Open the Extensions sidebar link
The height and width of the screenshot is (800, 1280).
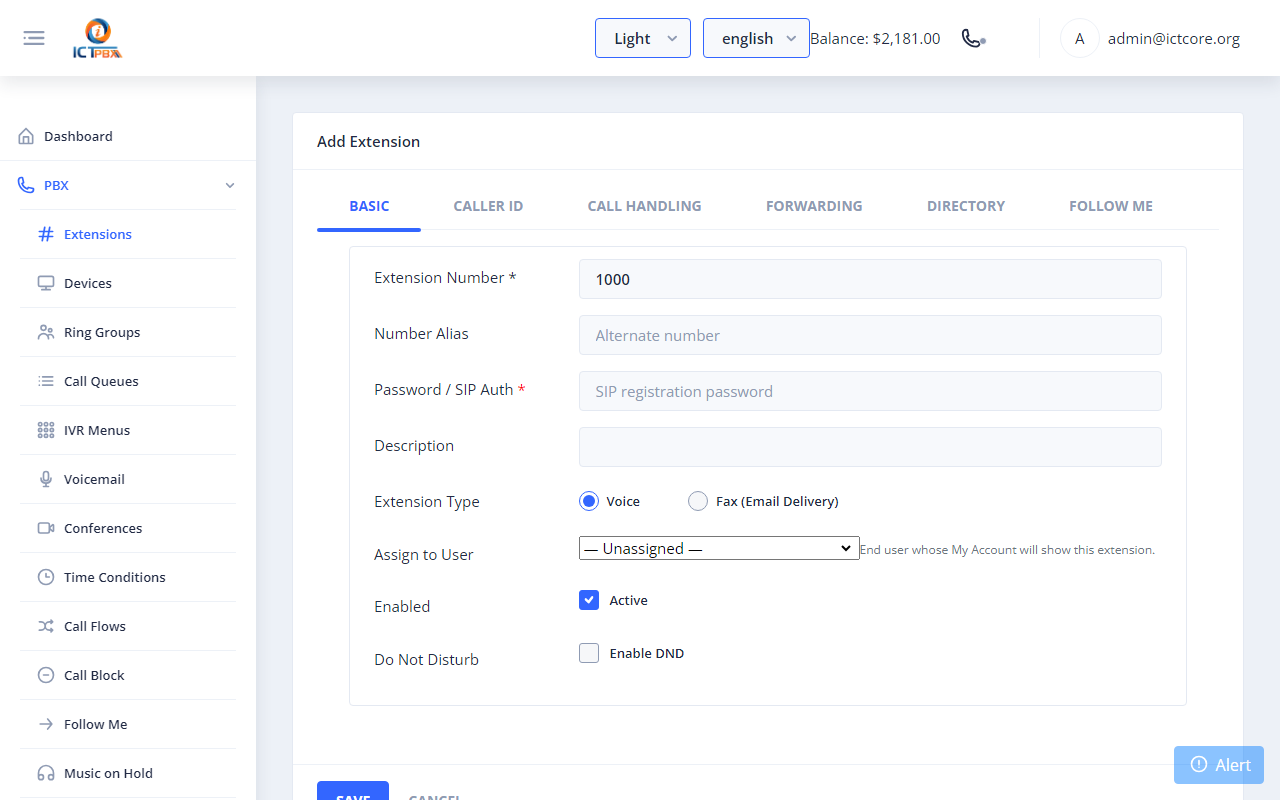[x=128, y=234]
